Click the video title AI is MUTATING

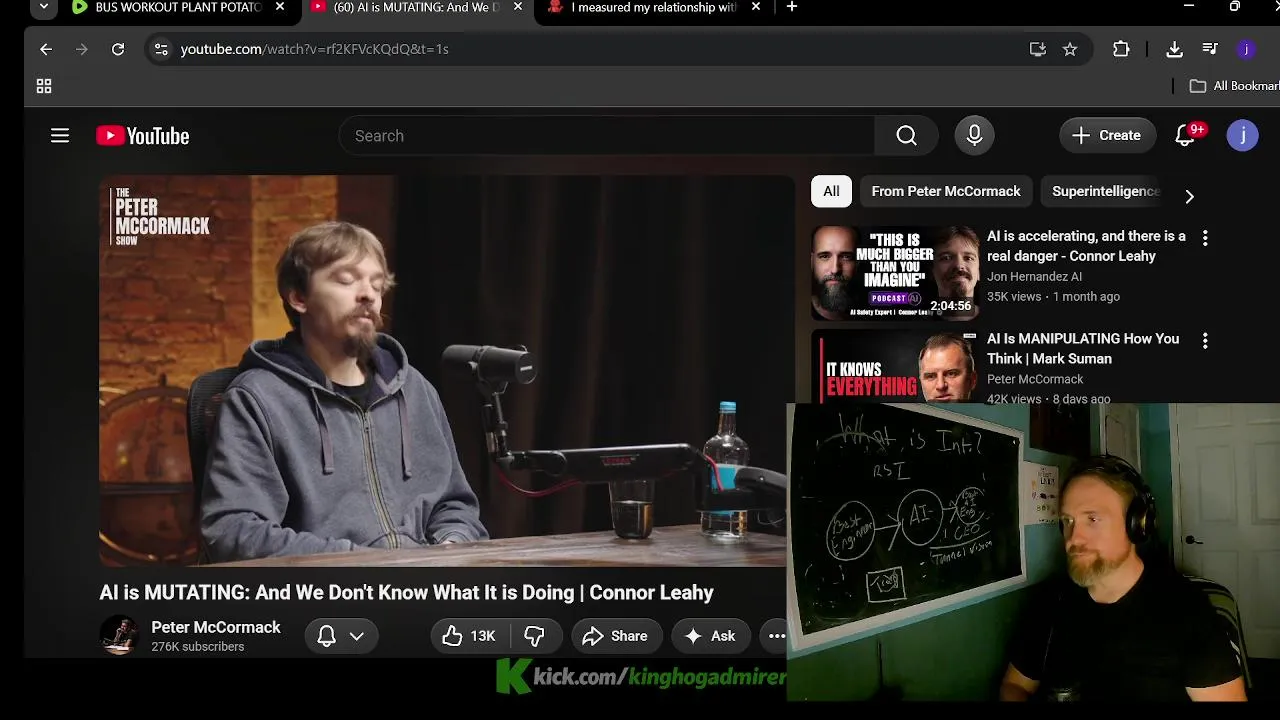coord(406,593)
